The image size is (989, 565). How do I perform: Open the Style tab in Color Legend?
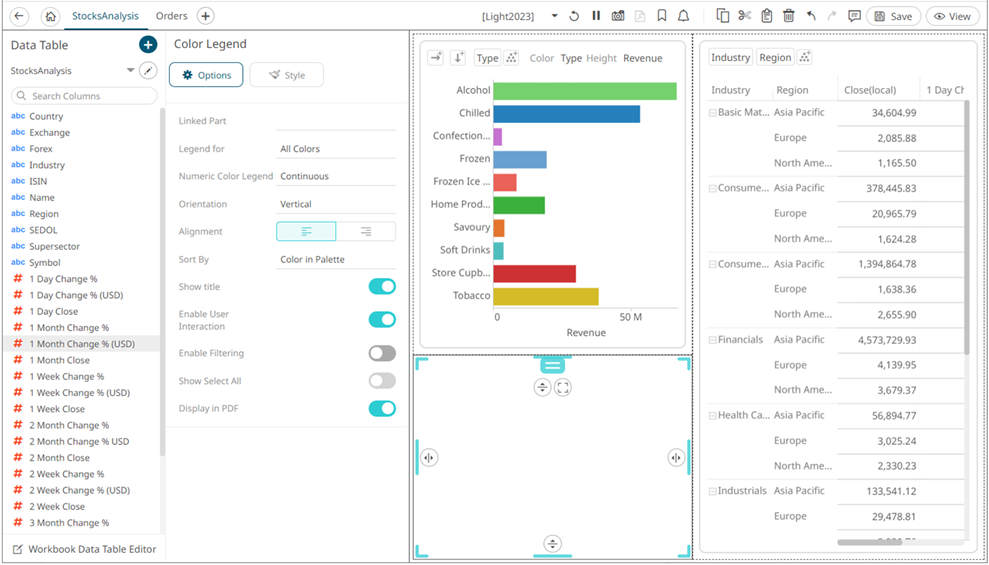tap(286, 75)
